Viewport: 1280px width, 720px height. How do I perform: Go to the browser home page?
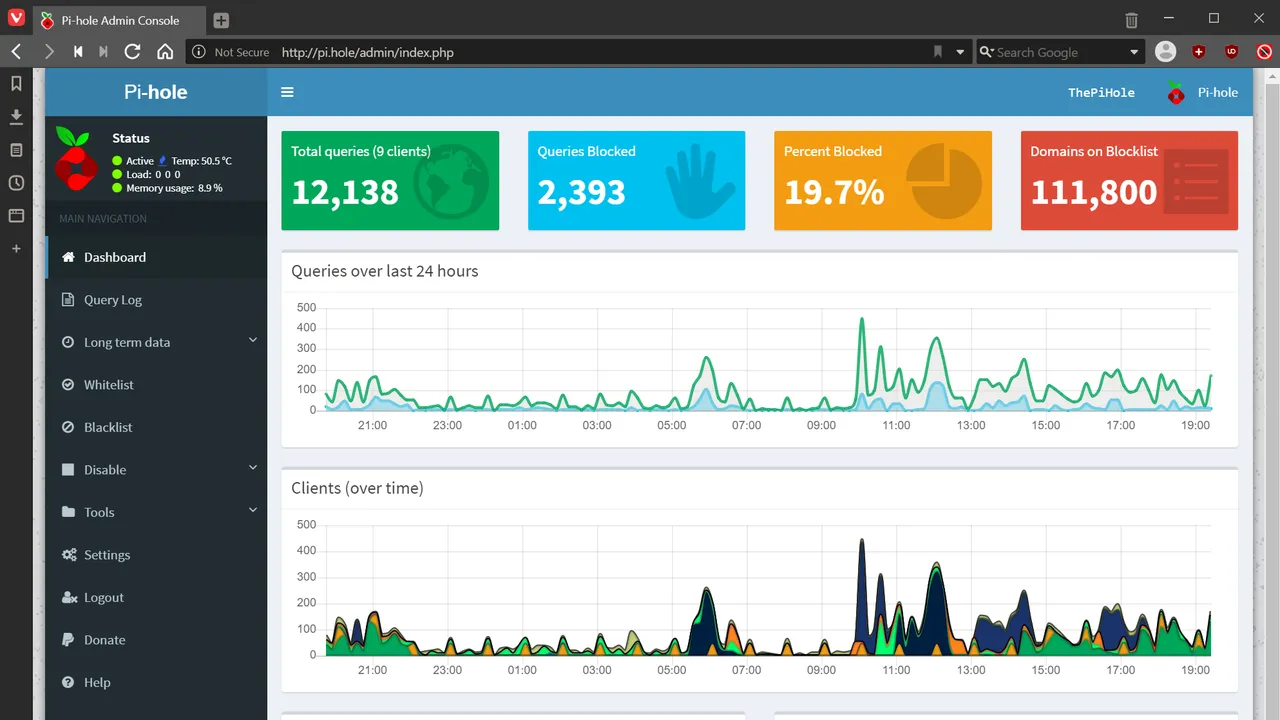click(x=165, y=52)
